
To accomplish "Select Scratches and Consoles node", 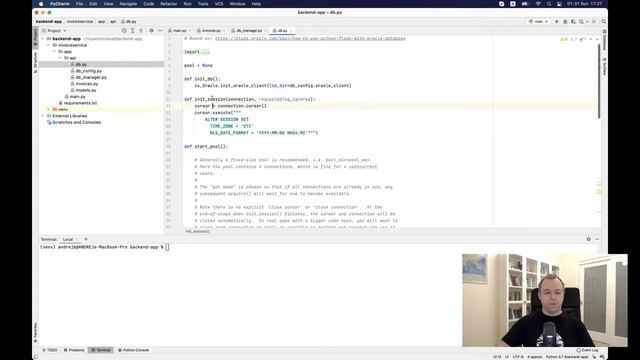I will click(x=76, y=122).
